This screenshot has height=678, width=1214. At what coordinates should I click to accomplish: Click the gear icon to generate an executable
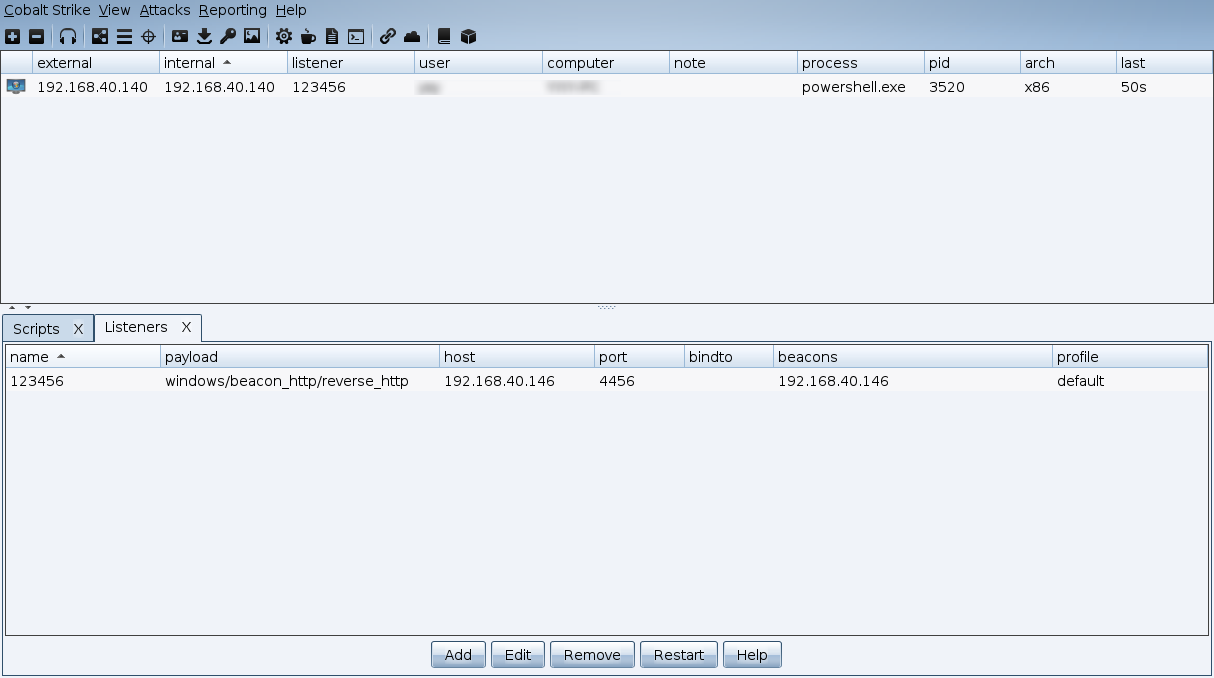click(284, 36)
